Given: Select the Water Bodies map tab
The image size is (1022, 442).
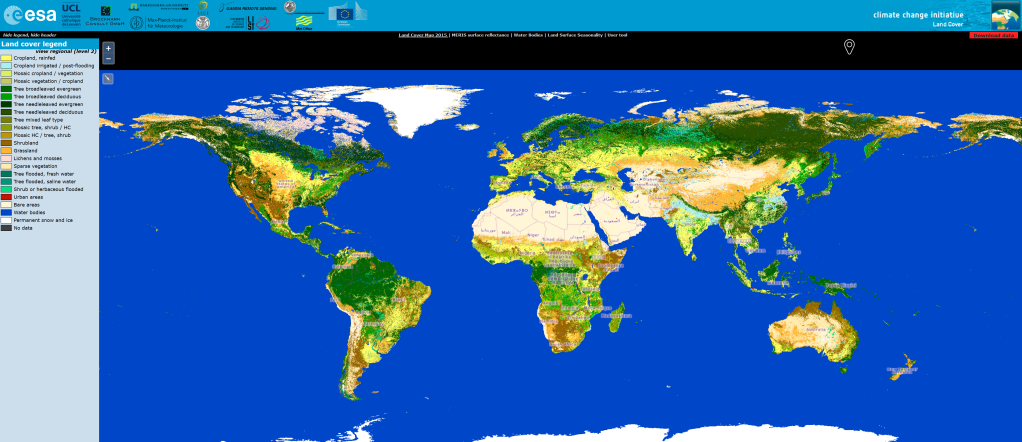Looking at the screenshot, I should tap(527, 35).
